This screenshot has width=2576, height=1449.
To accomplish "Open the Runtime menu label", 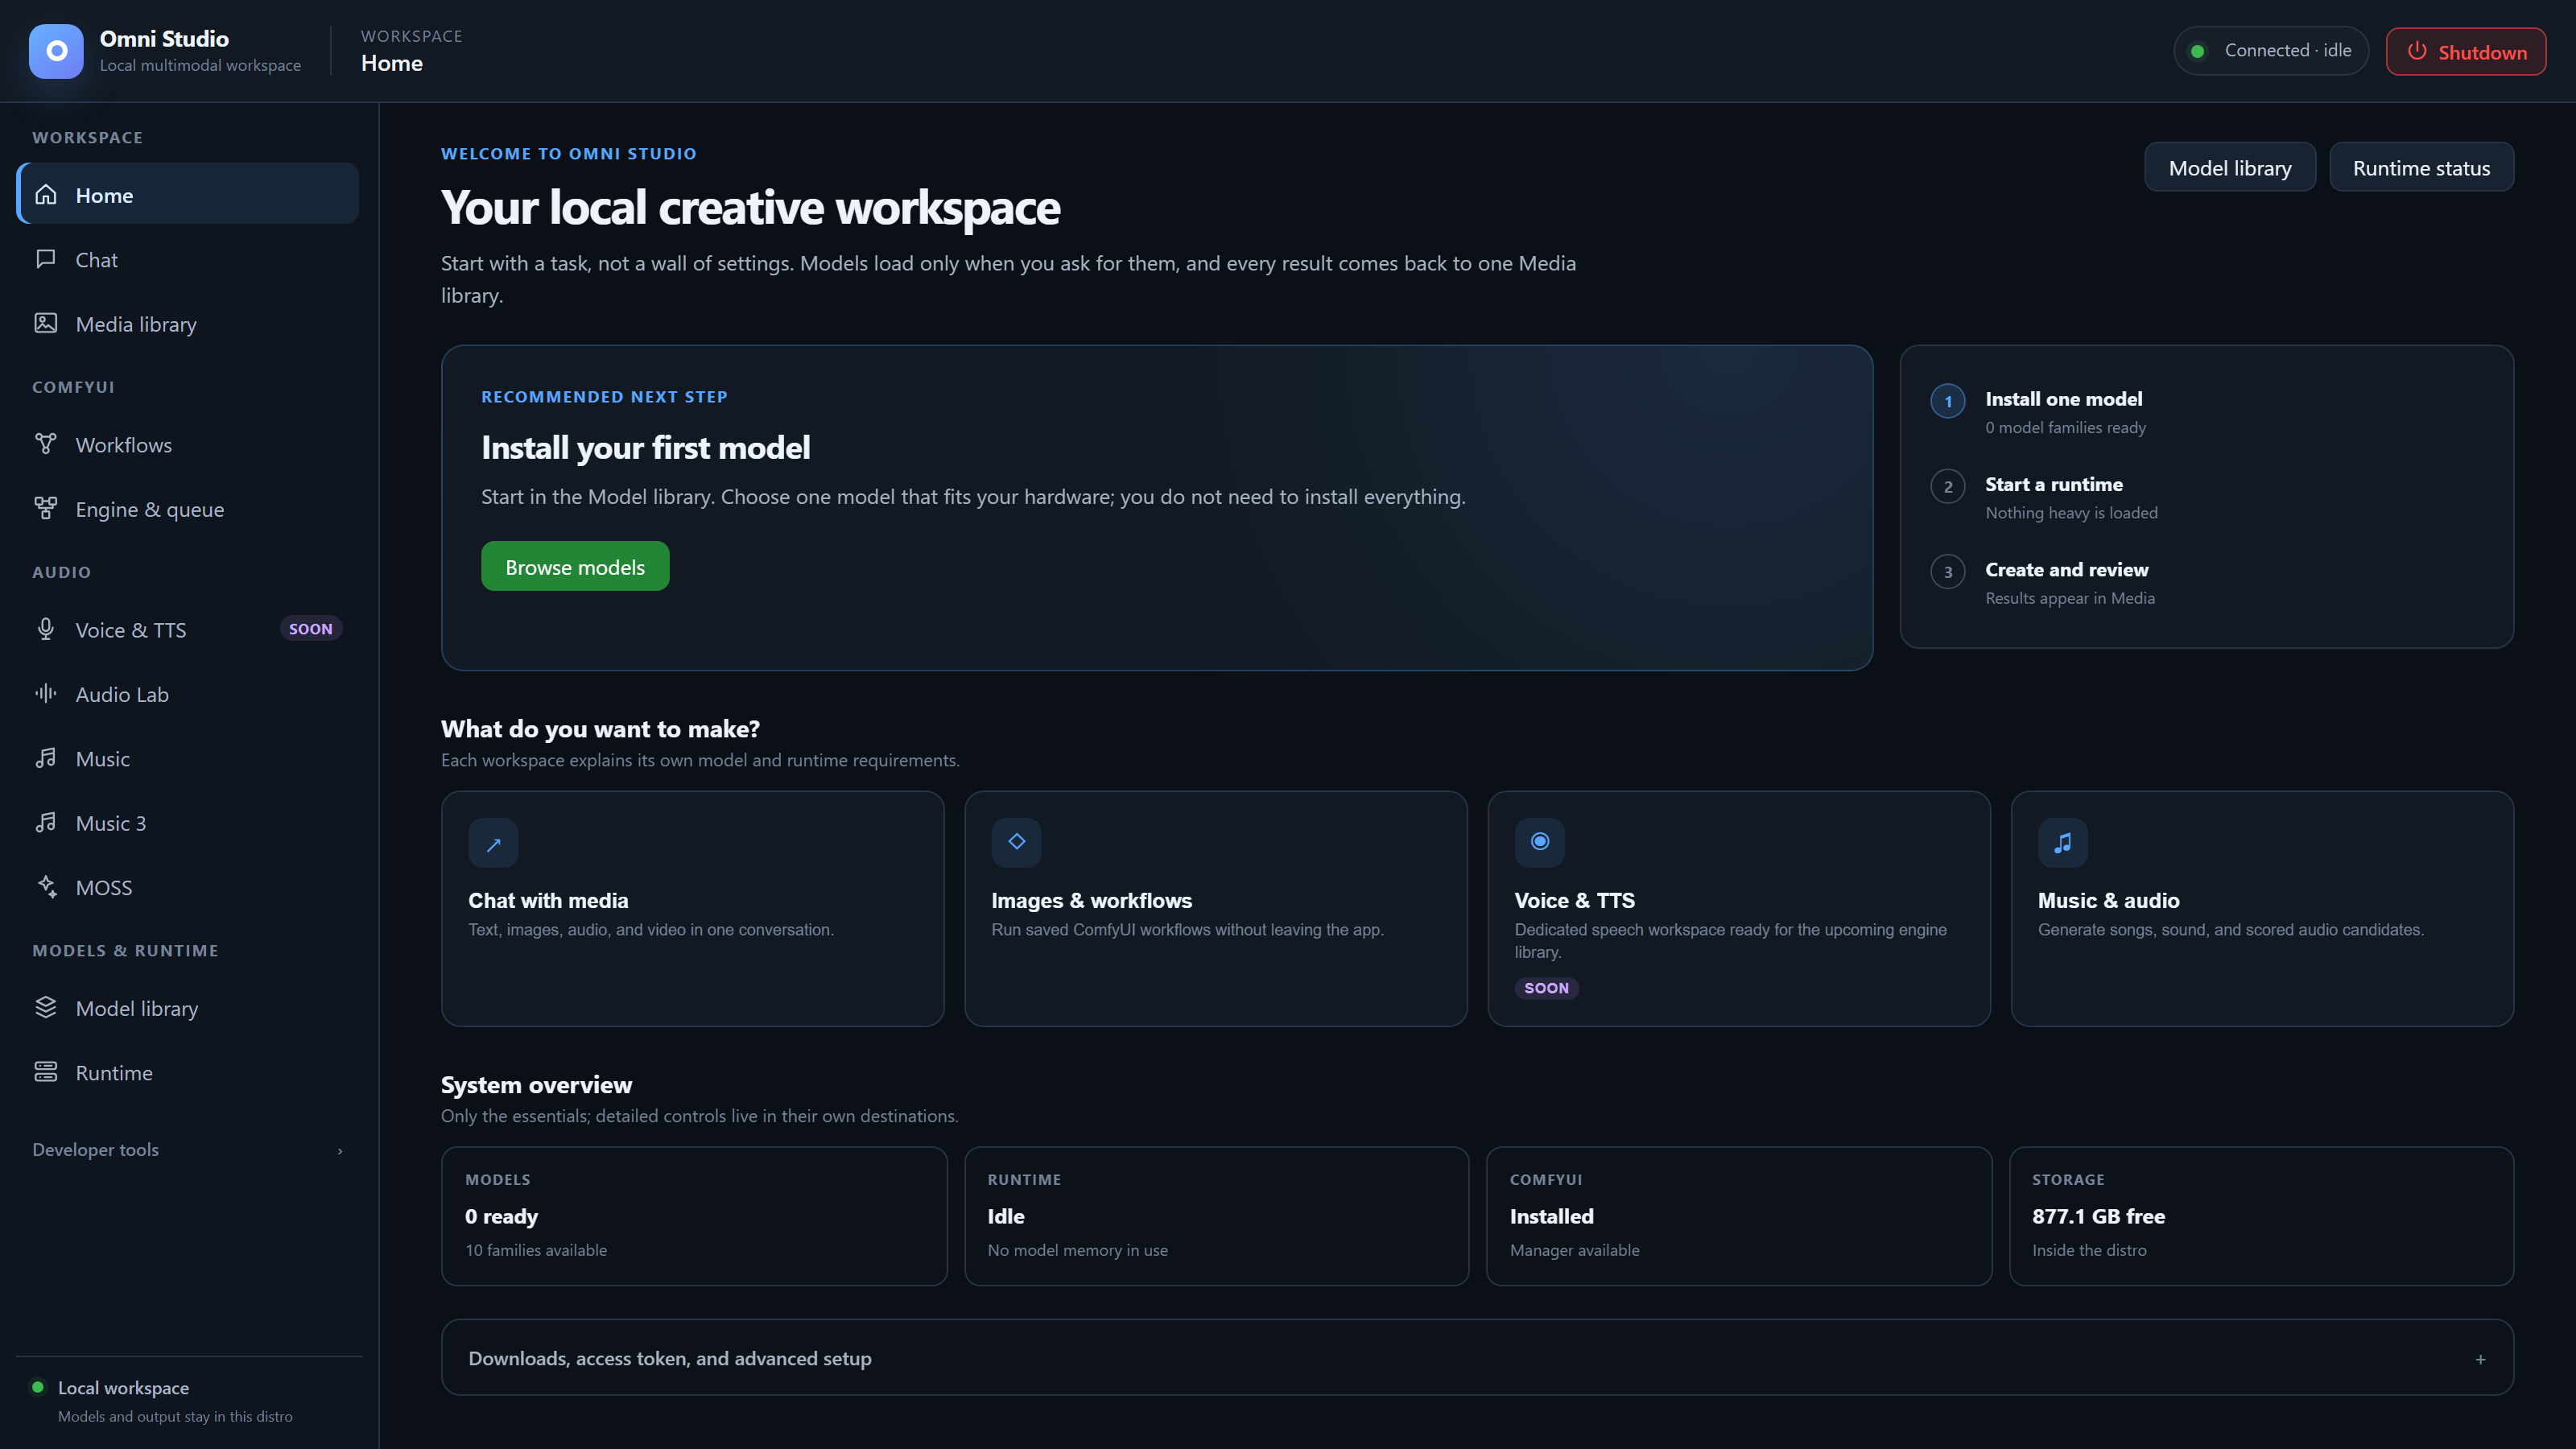I will pyautogui.click(x=114, y=1073).
